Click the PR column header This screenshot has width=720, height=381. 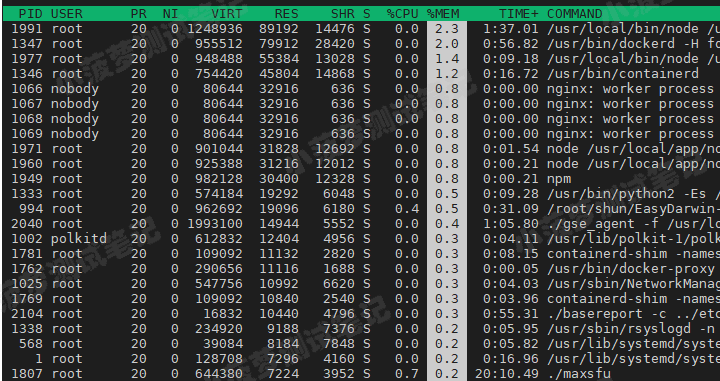(139, 14)
